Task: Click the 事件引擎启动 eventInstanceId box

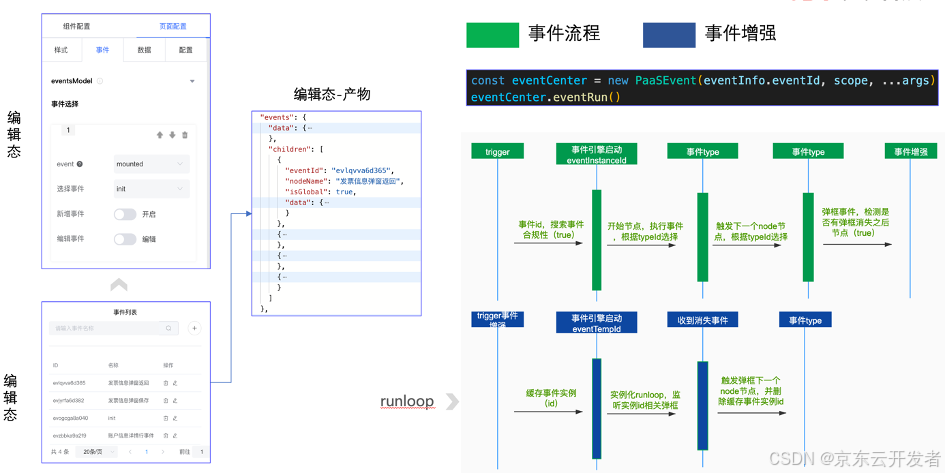Action: click(x=597, y=154)
